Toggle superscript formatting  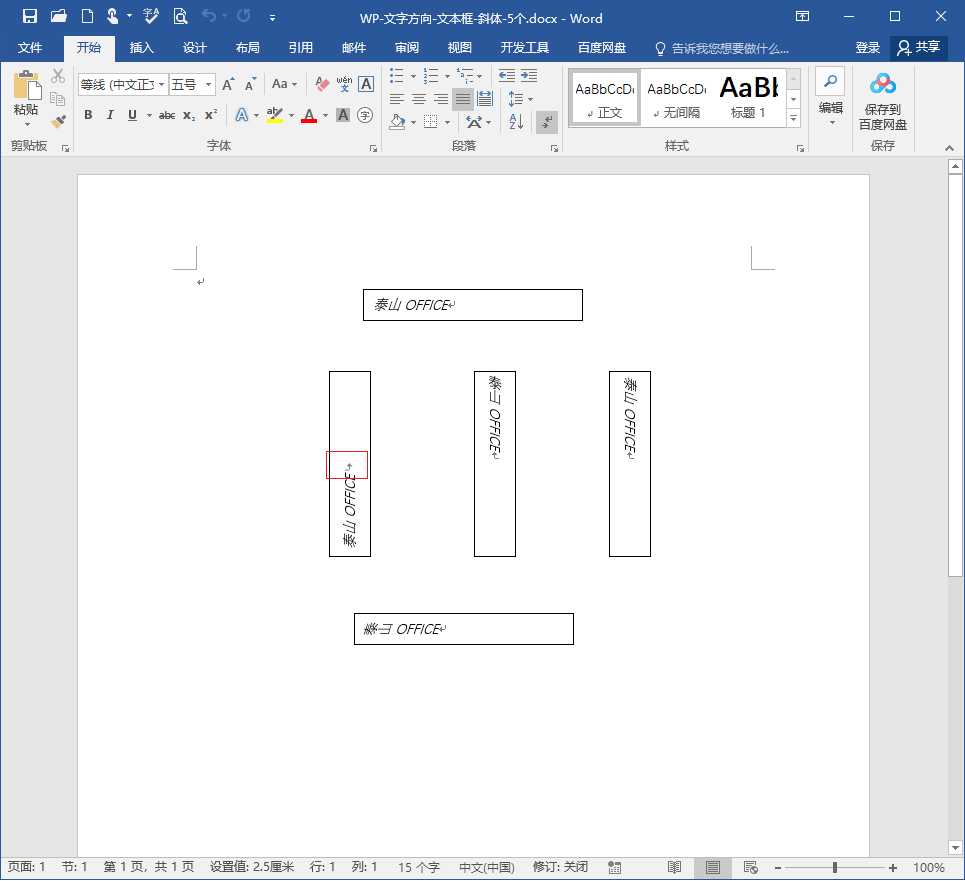point(211,115)
